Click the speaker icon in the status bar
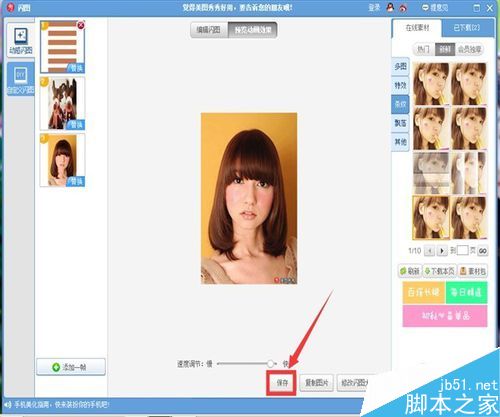The image size is (500, 417). tap(7, 405)
